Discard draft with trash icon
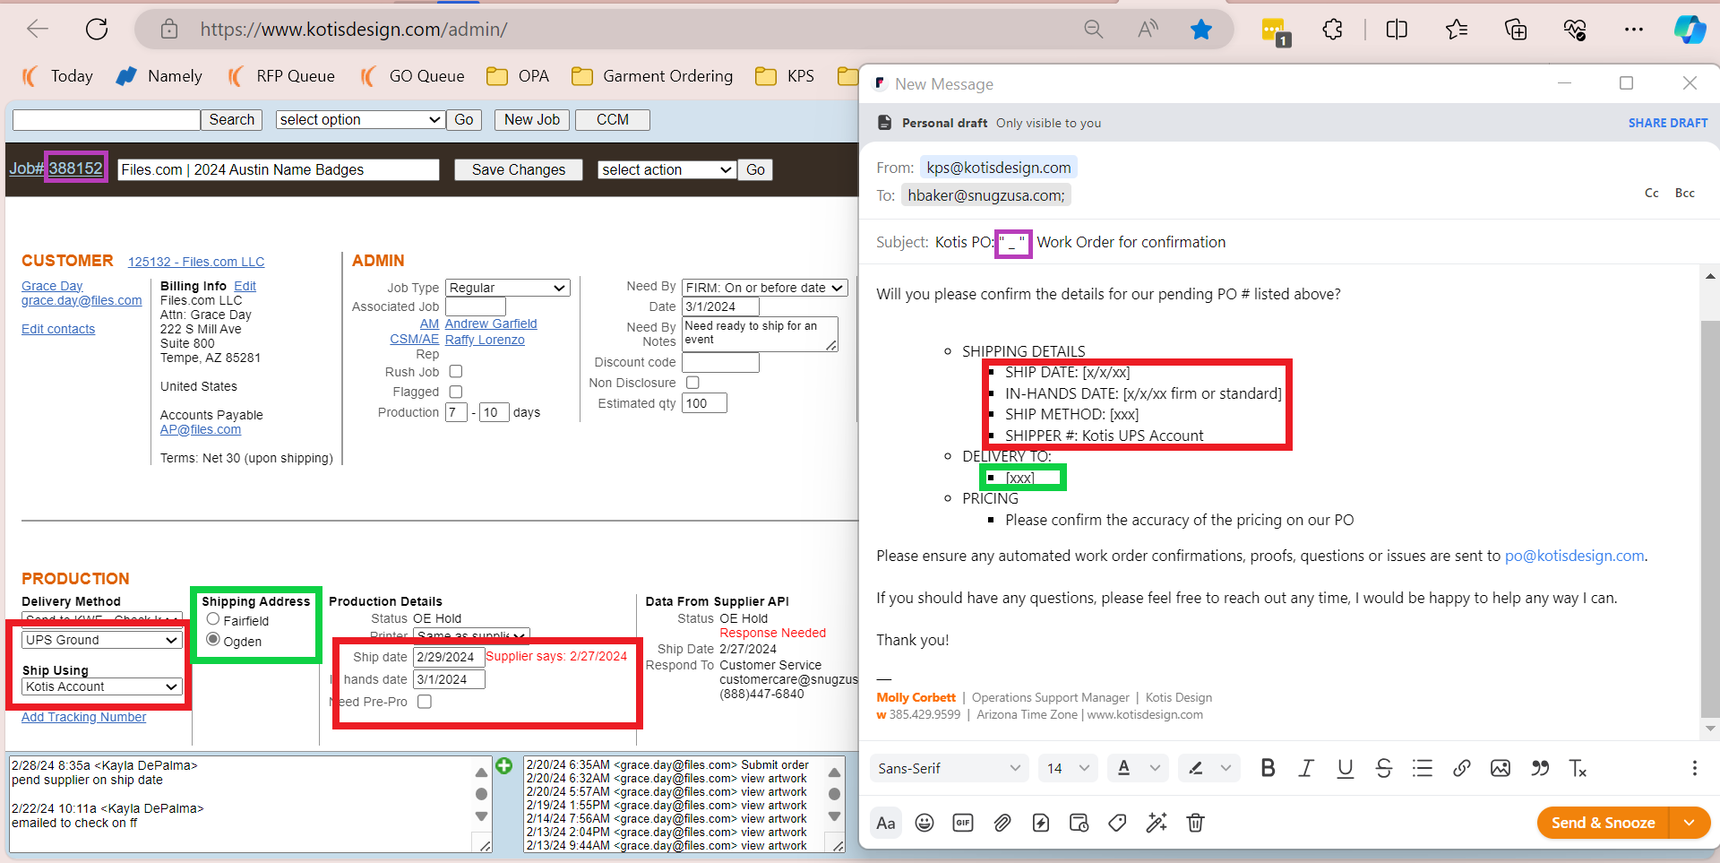 pyautogui.click(x=1195, y=823)
